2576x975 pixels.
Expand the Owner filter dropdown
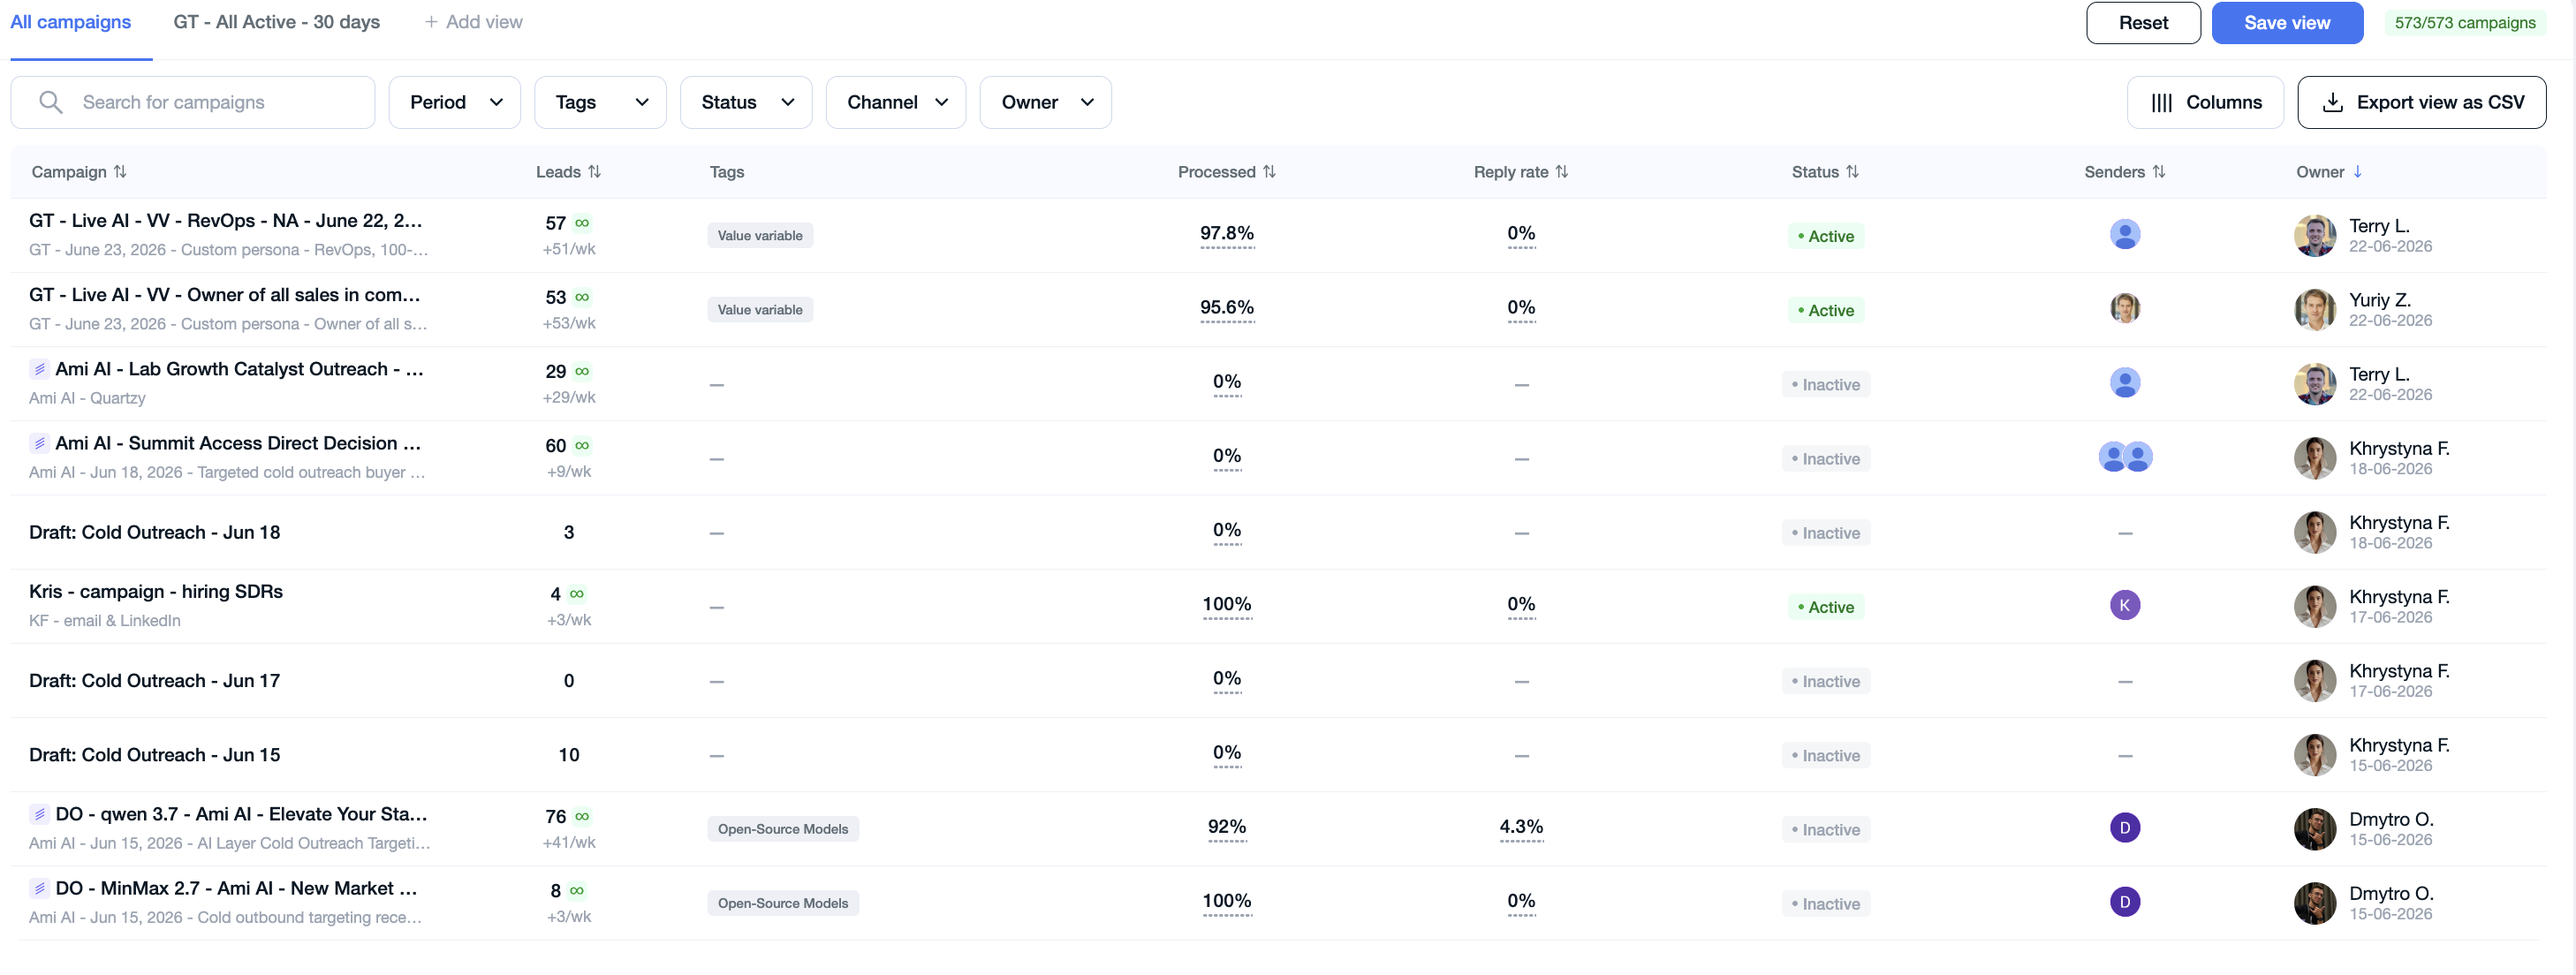[x=1045, y=102]
